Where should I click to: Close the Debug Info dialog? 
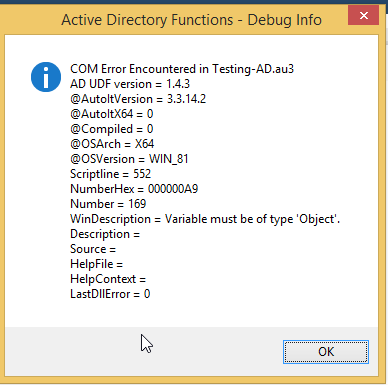click(x=363, y=15)
